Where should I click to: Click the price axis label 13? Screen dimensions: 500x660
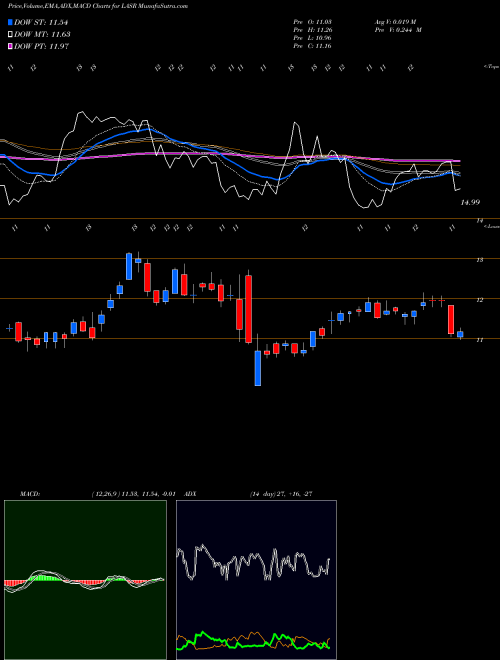(x=479, y=260)
